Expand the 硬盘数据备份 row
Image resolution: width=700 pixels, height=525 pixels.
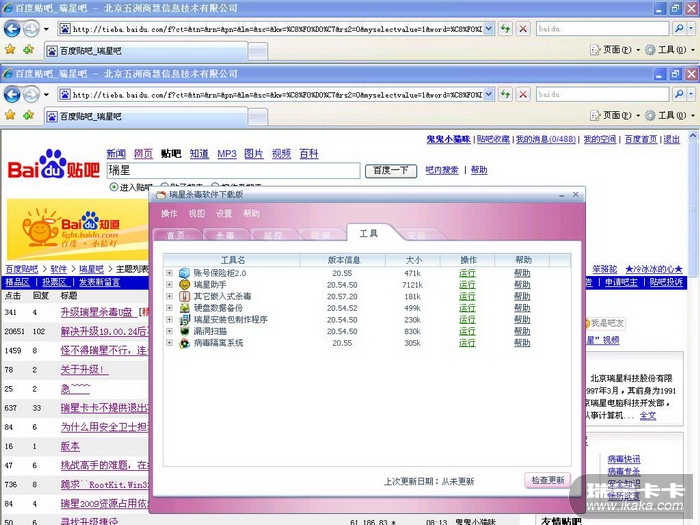tap(169, 308)
